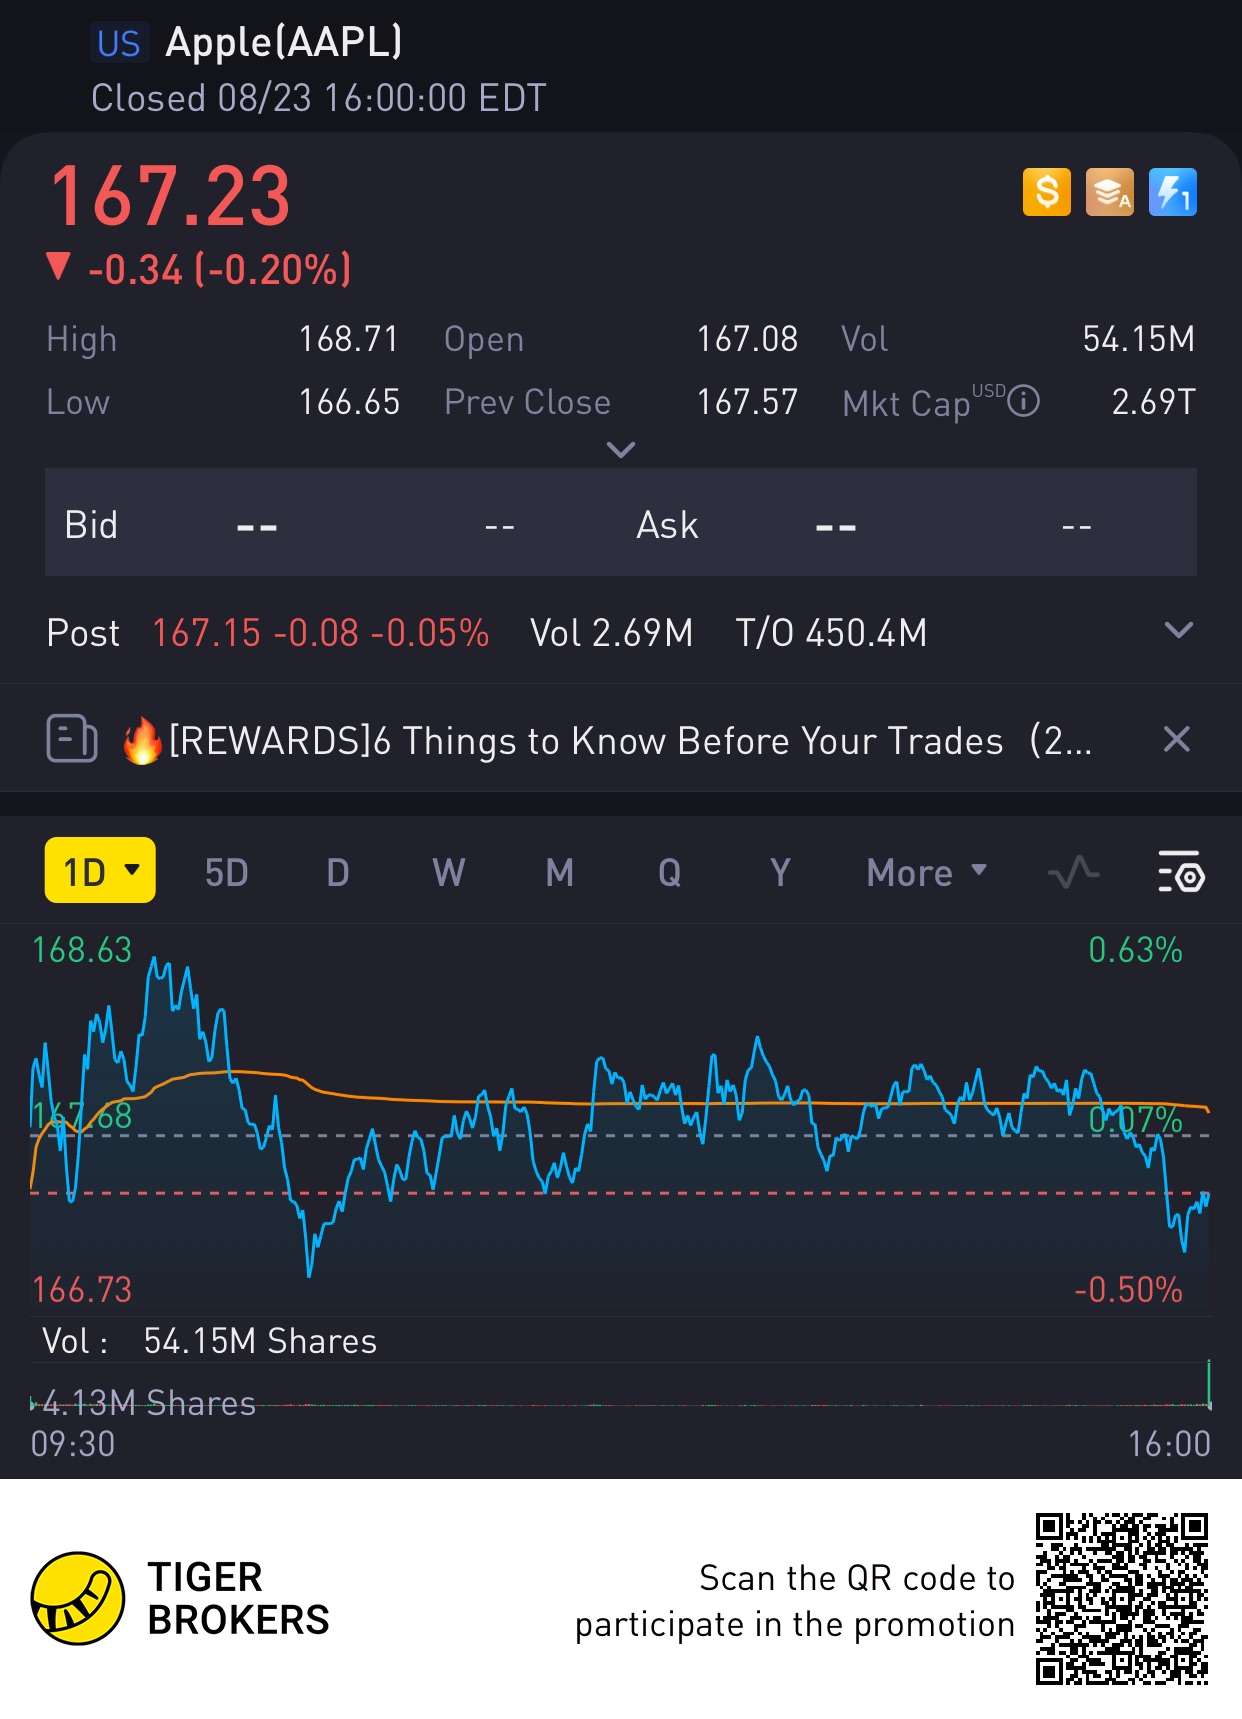Tap the Vol : 54.15M Shares label
Screen dimensions: 1242x1719
[x=209, y=1341]
